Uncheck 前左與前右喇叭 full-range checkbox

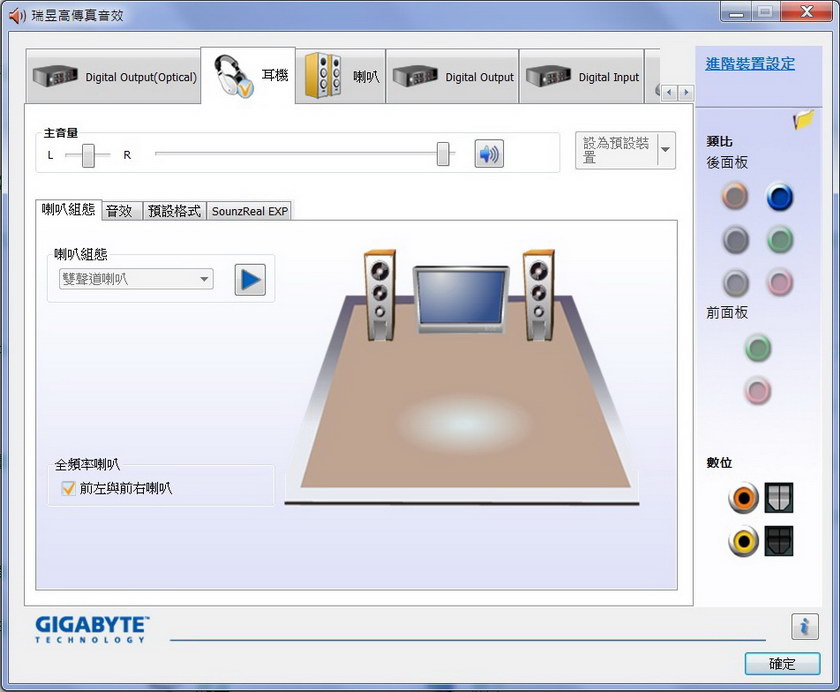click(68, 488)
